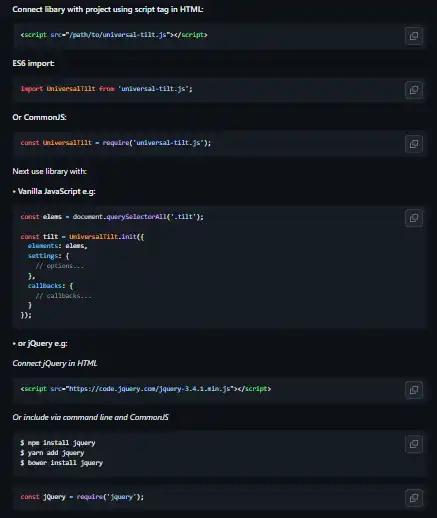
Task: Click 'Connect jQuery in HTML' italic text
Action: click(55, 363)
